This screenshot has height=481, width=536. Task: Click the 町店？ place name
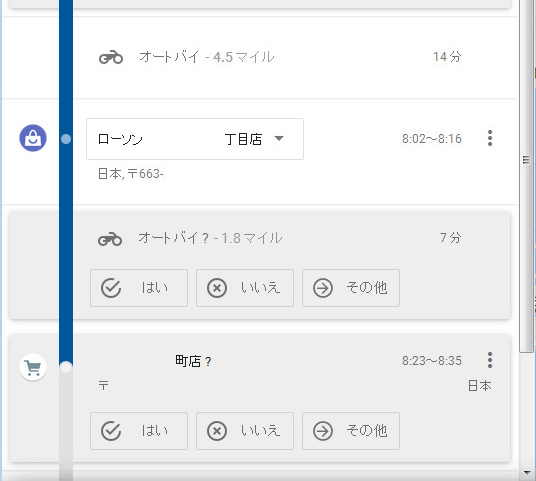(x=193, y=361)
